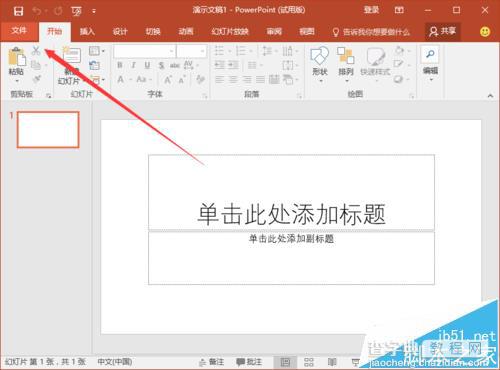Open the Shapes (形状) gallery
Screen dimensions: 500x370
pyautogui.click(x=320, y=63)
